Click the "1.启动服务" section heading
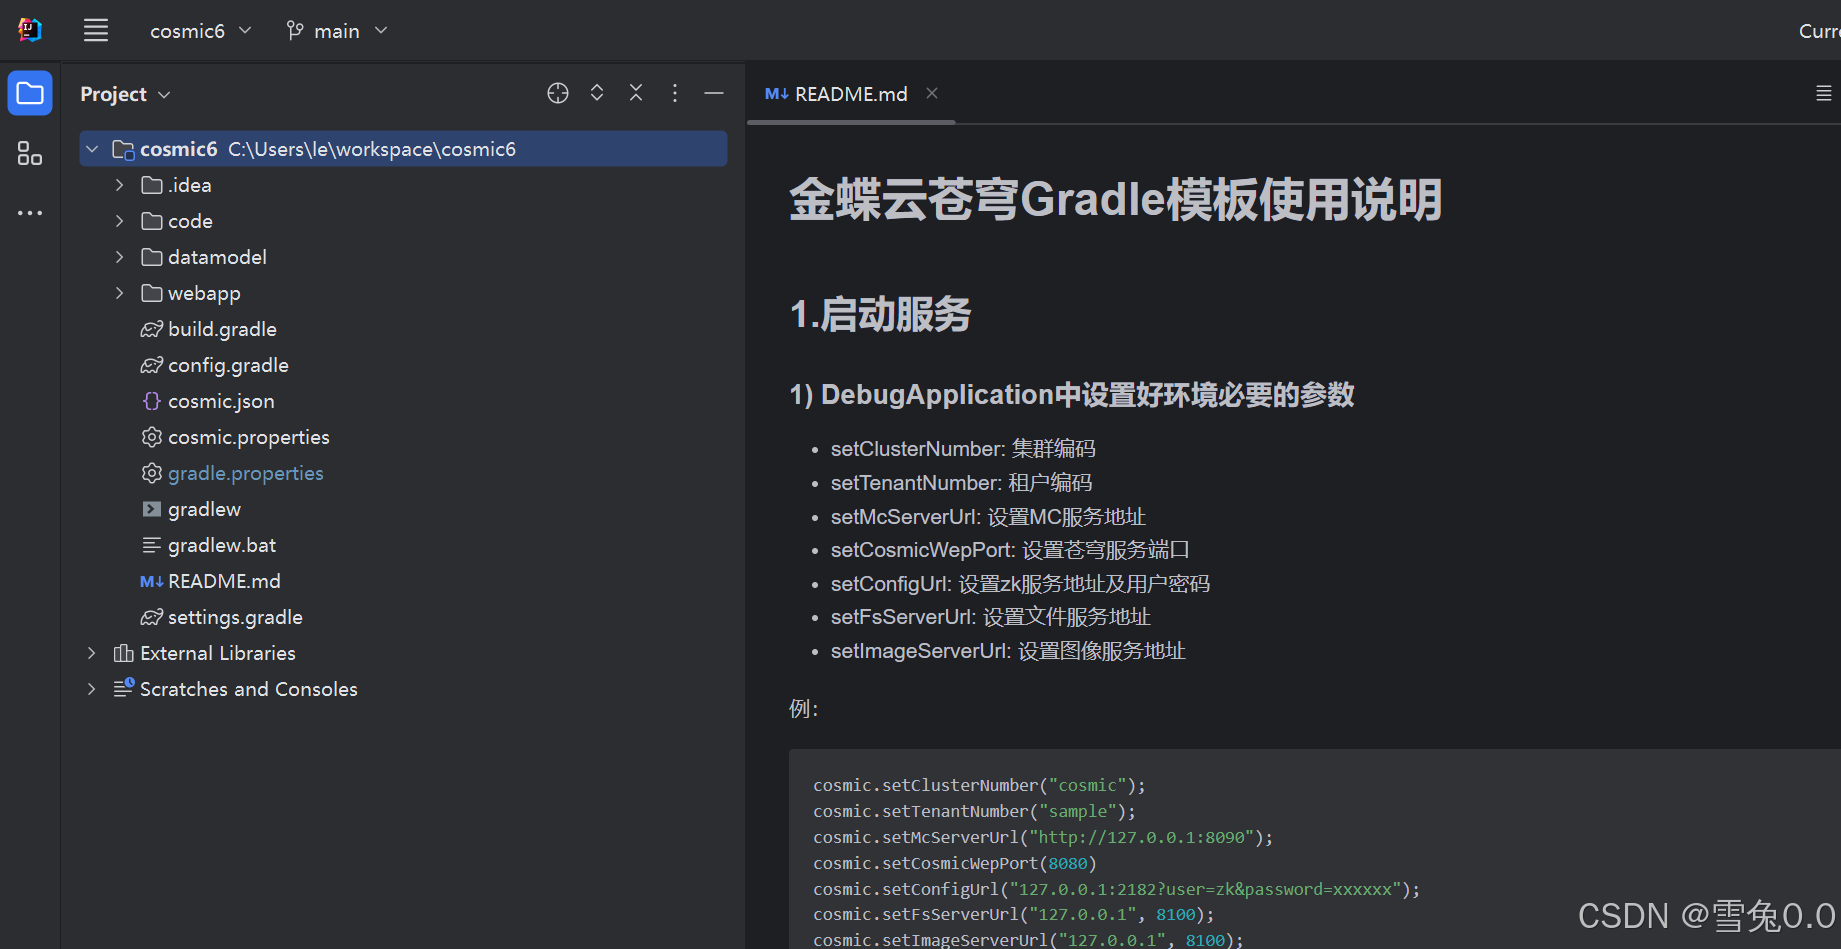Screen dimensions: 1841x949 [x=880, y=314]
